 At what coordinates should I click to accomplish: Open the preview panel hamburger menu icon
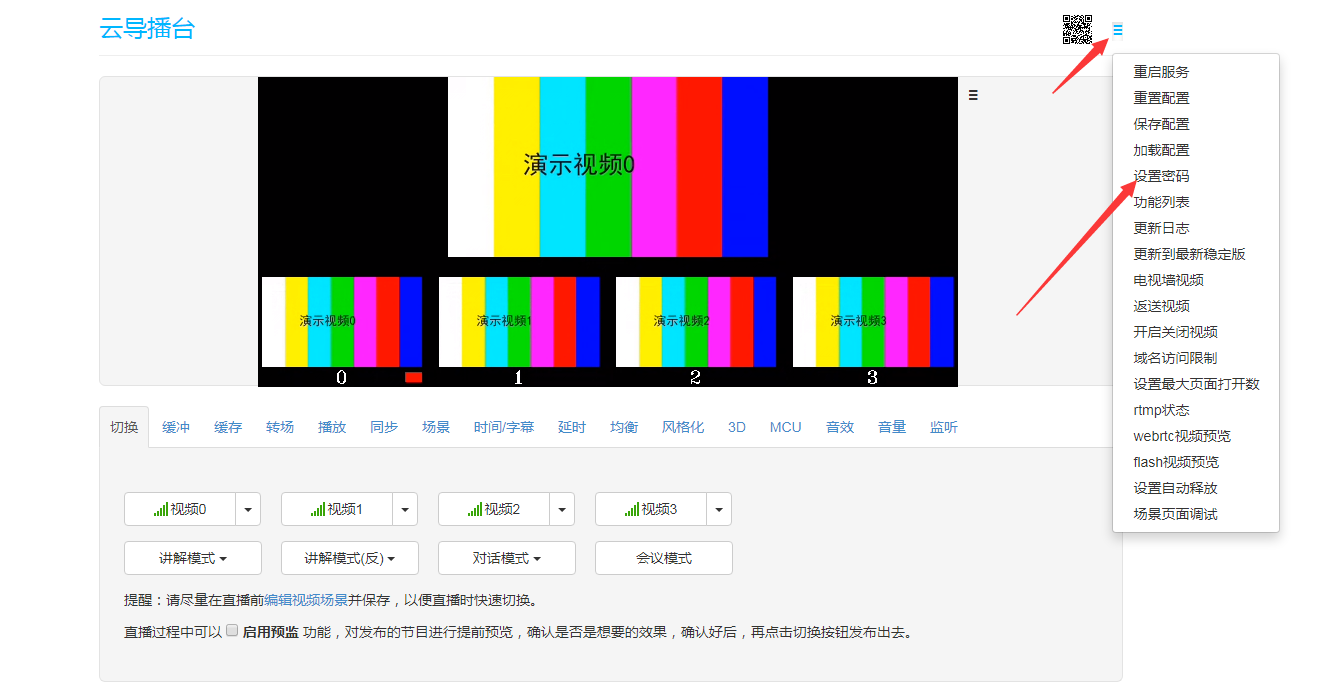point(973,95)
